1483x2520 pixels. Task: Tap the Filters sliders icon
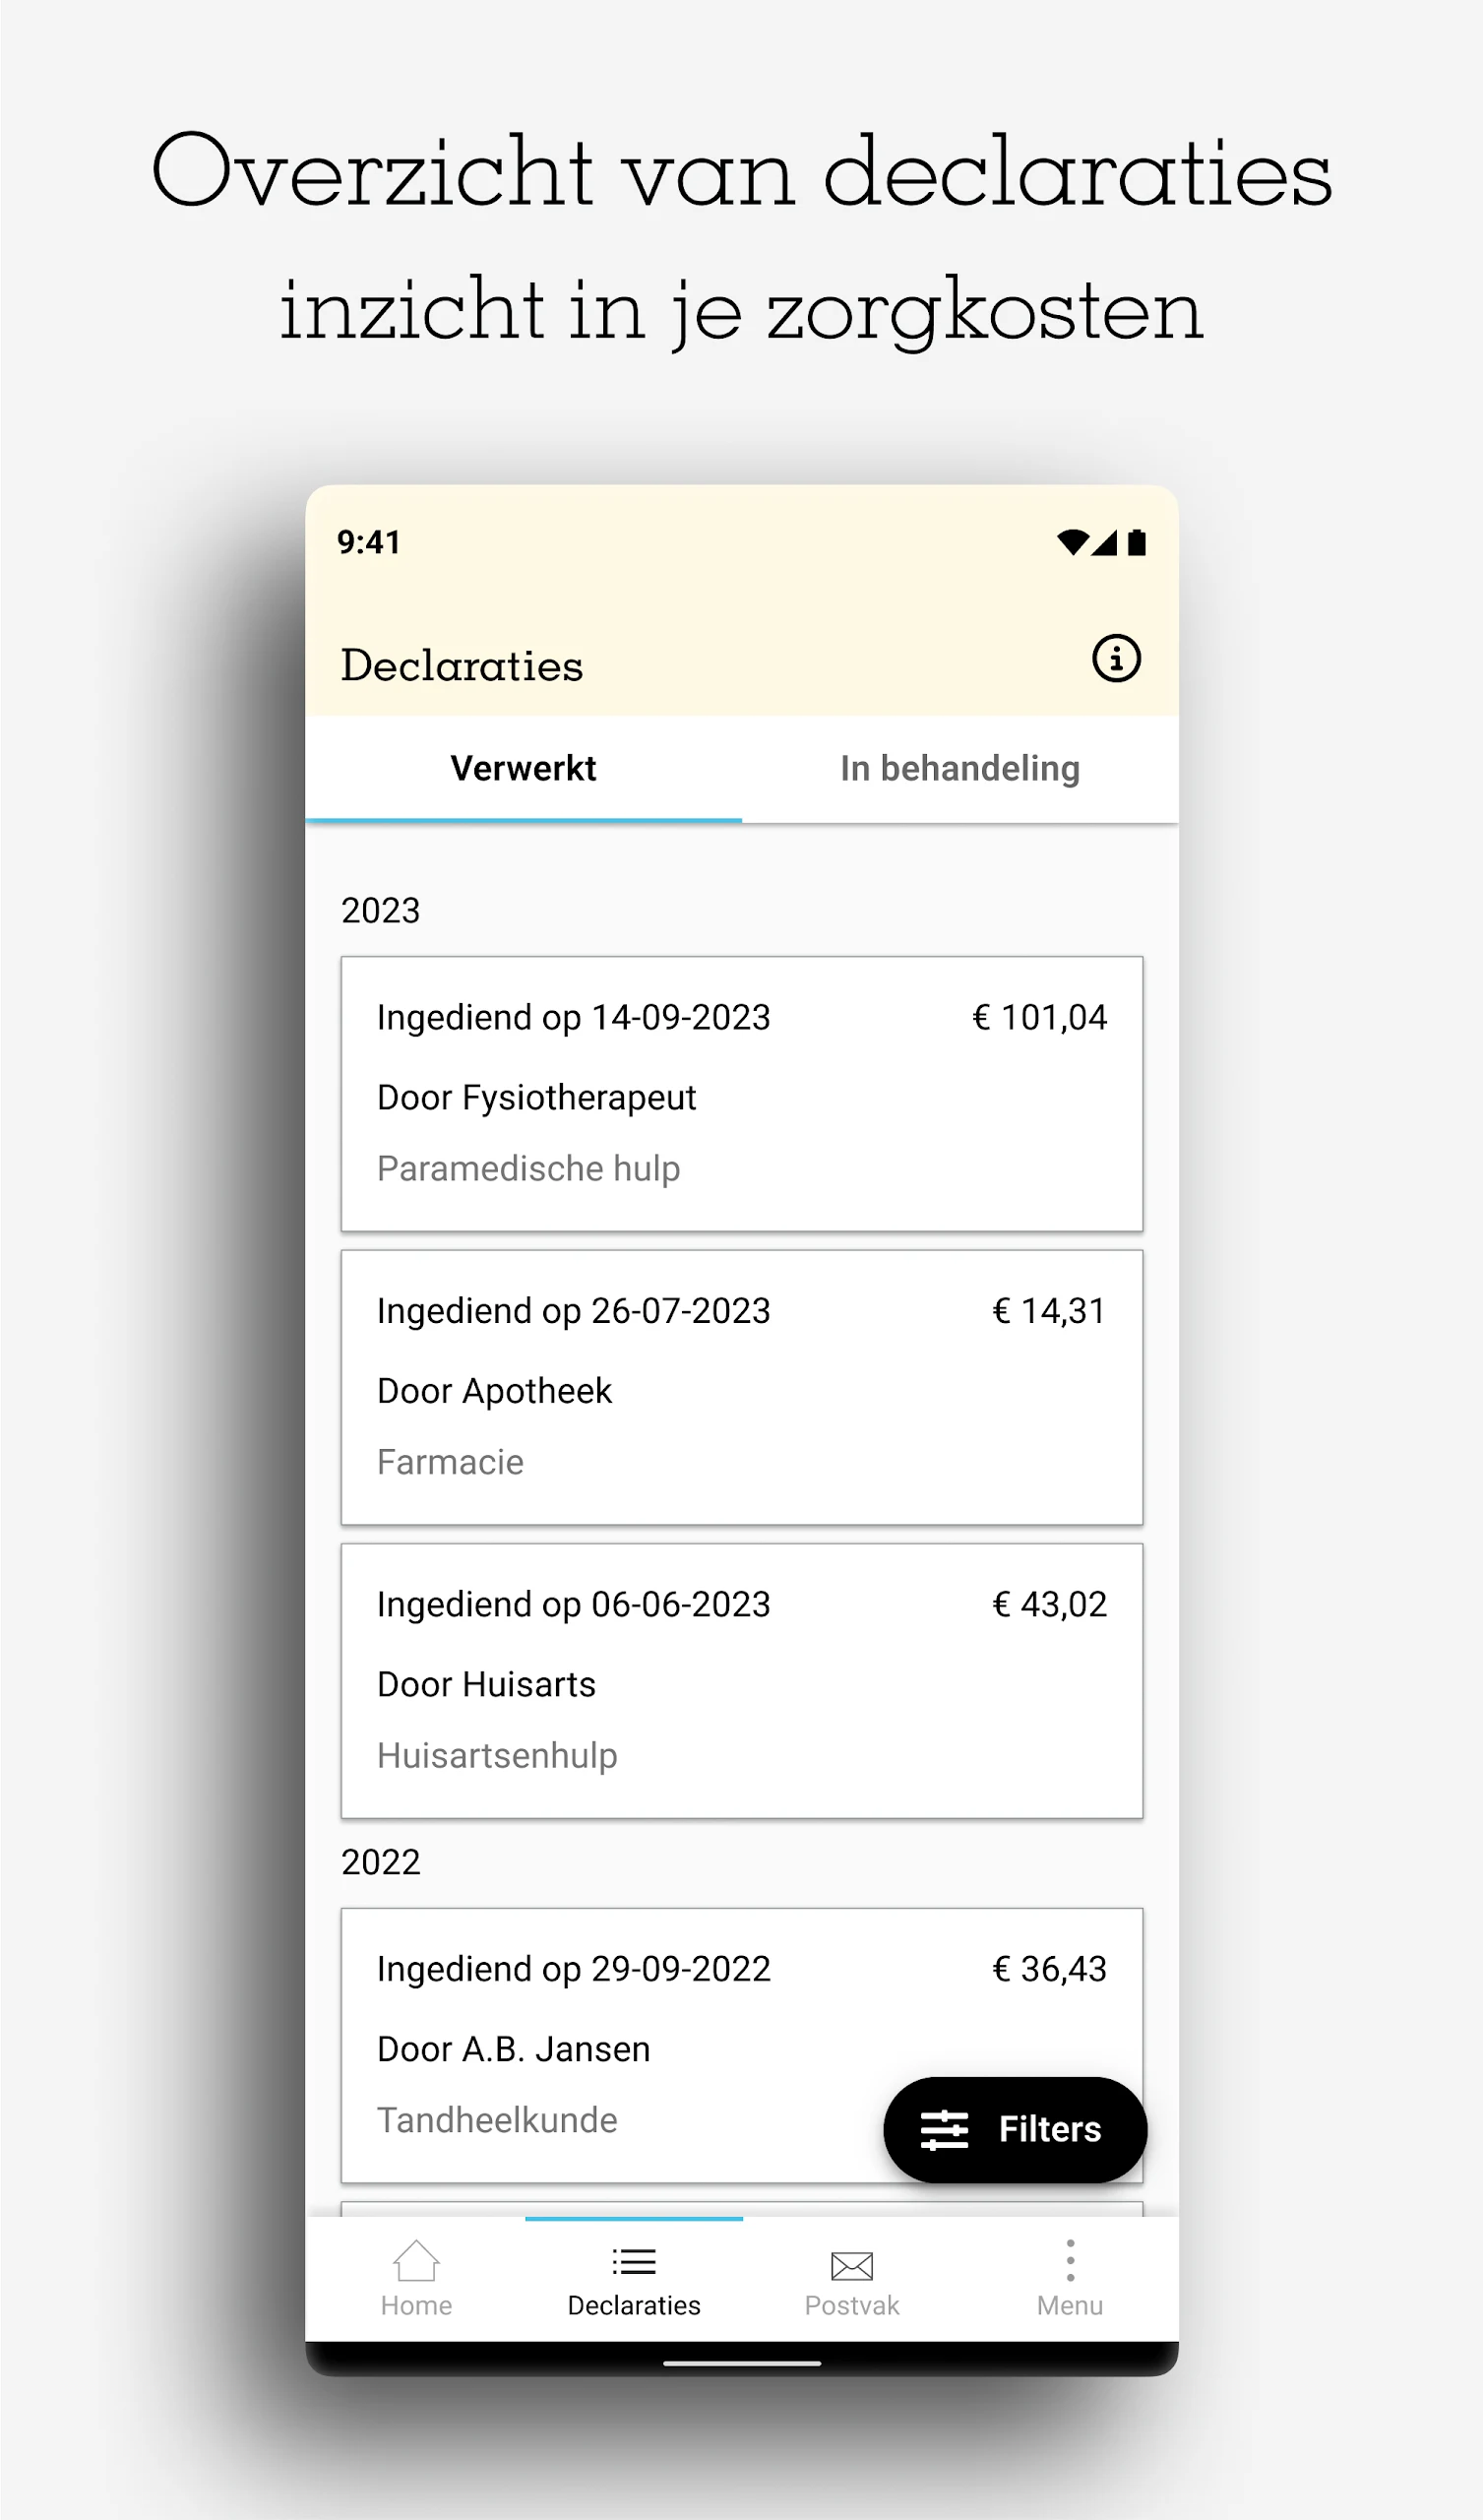944,2130
